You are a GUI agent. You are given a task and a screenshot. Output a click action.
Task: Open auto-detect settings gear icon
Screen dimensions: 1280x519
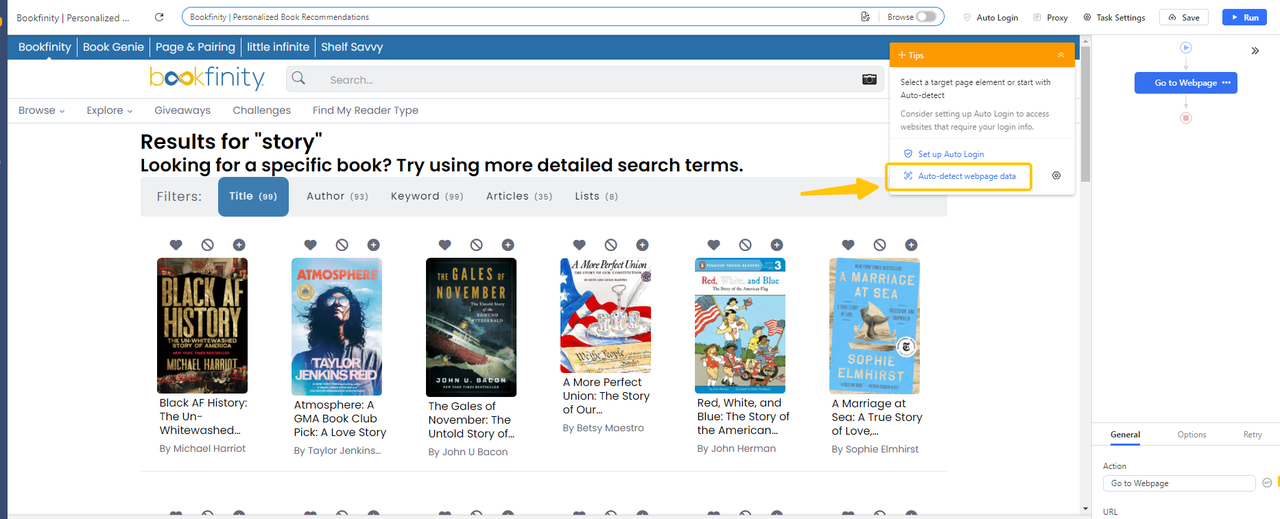[1056, 176]
